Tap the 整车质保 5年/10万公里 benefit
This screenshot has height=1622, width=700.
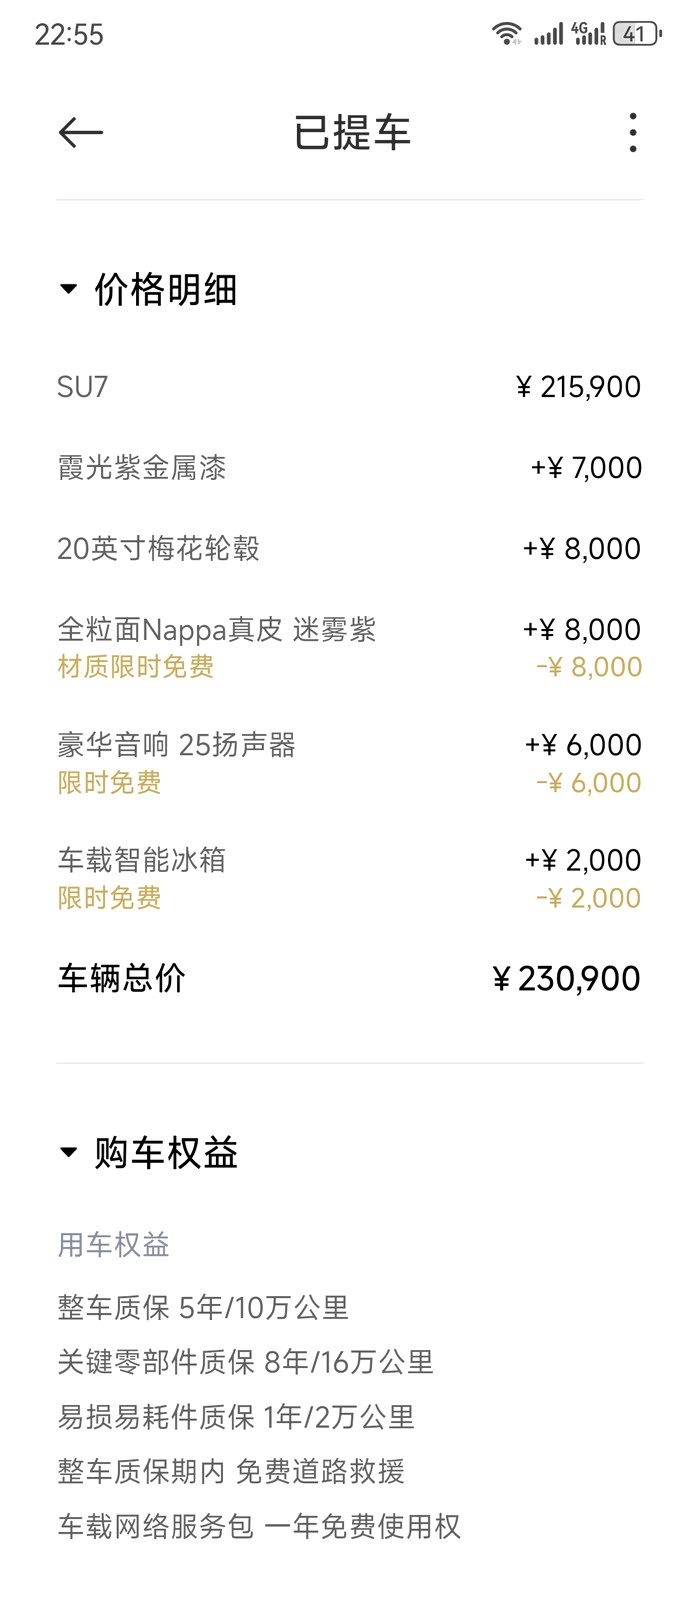[203, 1308]
